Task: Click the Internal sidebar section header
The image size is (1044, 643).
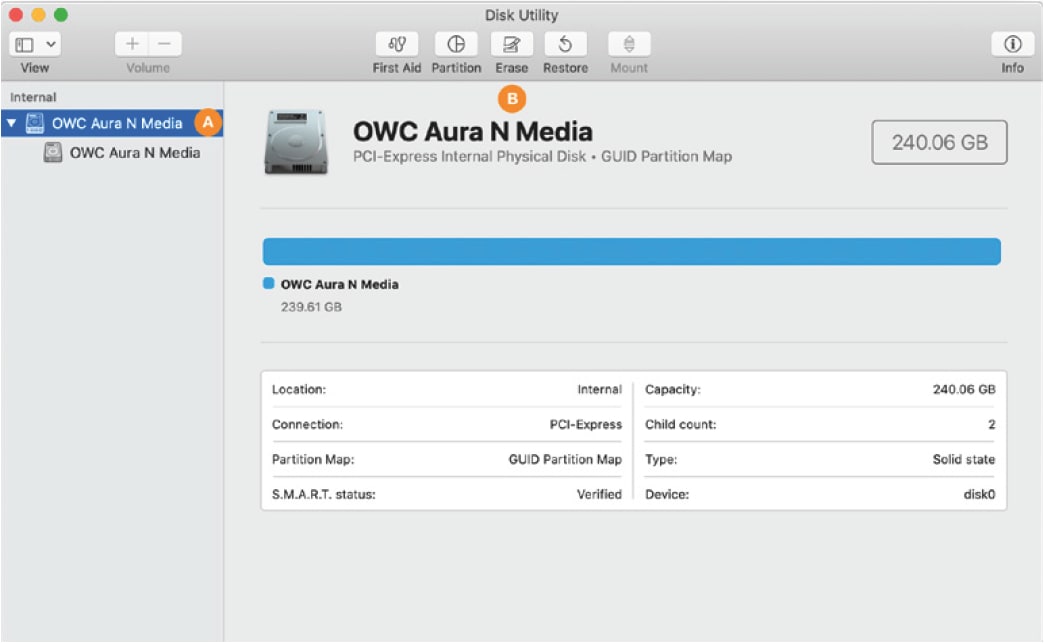Action: click(x=33, y=98)
